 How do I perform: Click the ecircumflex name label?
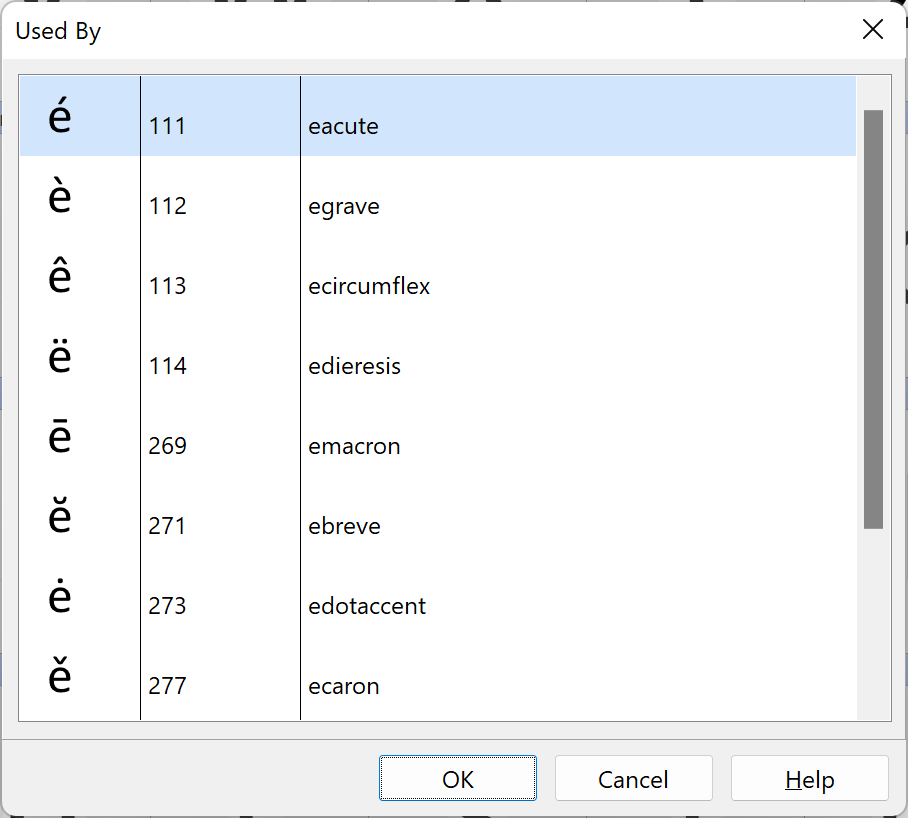coord(369,287)
